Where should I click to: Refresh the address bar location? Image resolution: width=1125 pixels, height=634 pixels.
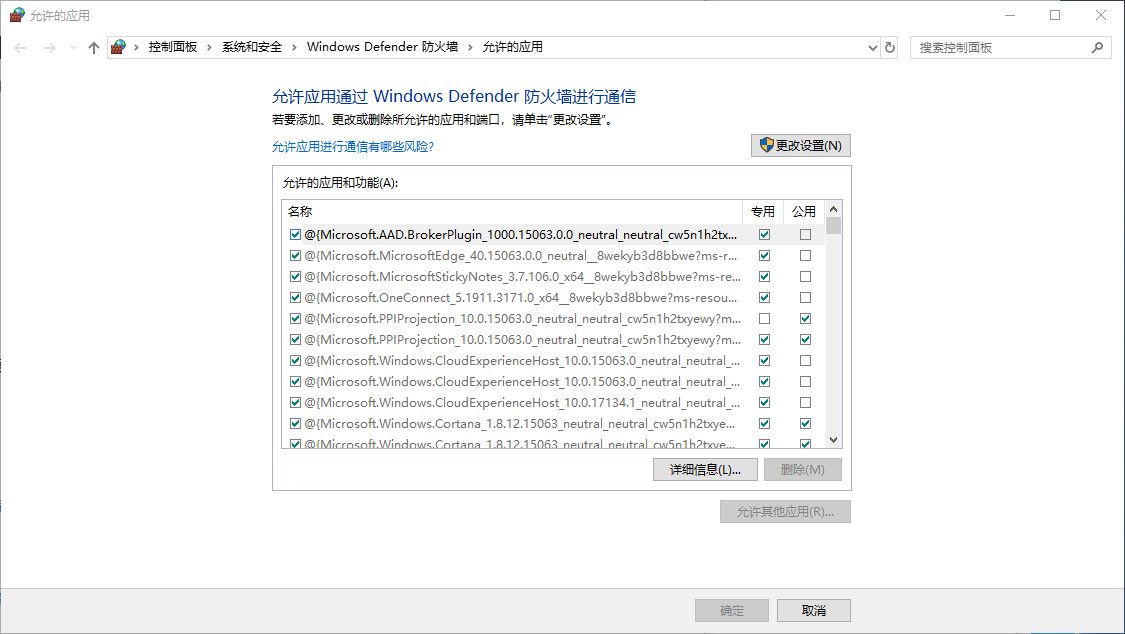pyautogui.click(x=890, y=47)
